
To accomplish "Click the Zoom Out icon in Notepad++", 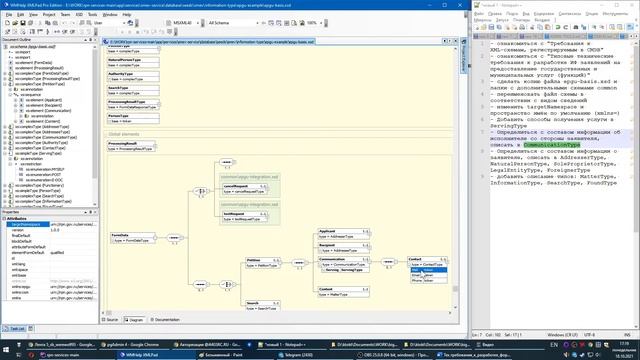I will (601, 27).
